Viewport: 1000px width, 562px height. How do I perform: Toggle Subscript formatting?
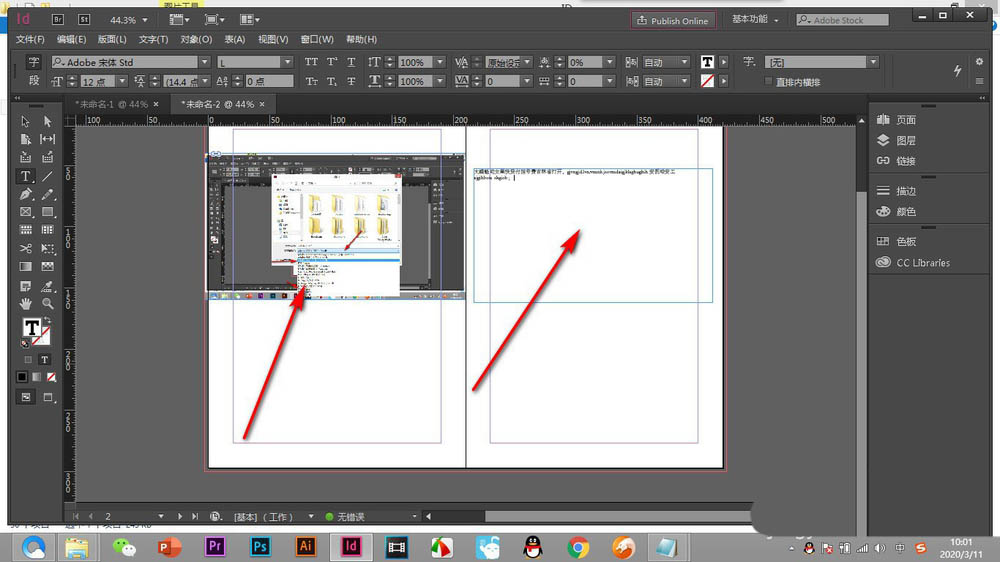coord(332,81)
